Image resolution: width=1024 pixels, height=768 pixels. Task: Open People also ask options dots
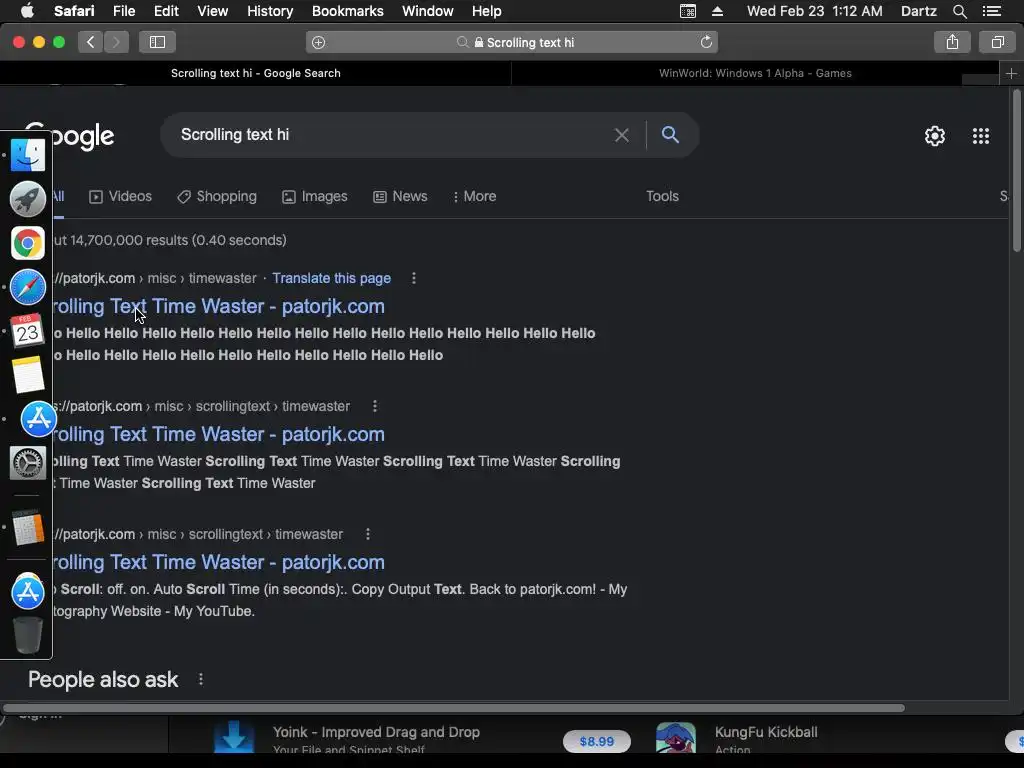click(x=200, y=679)
